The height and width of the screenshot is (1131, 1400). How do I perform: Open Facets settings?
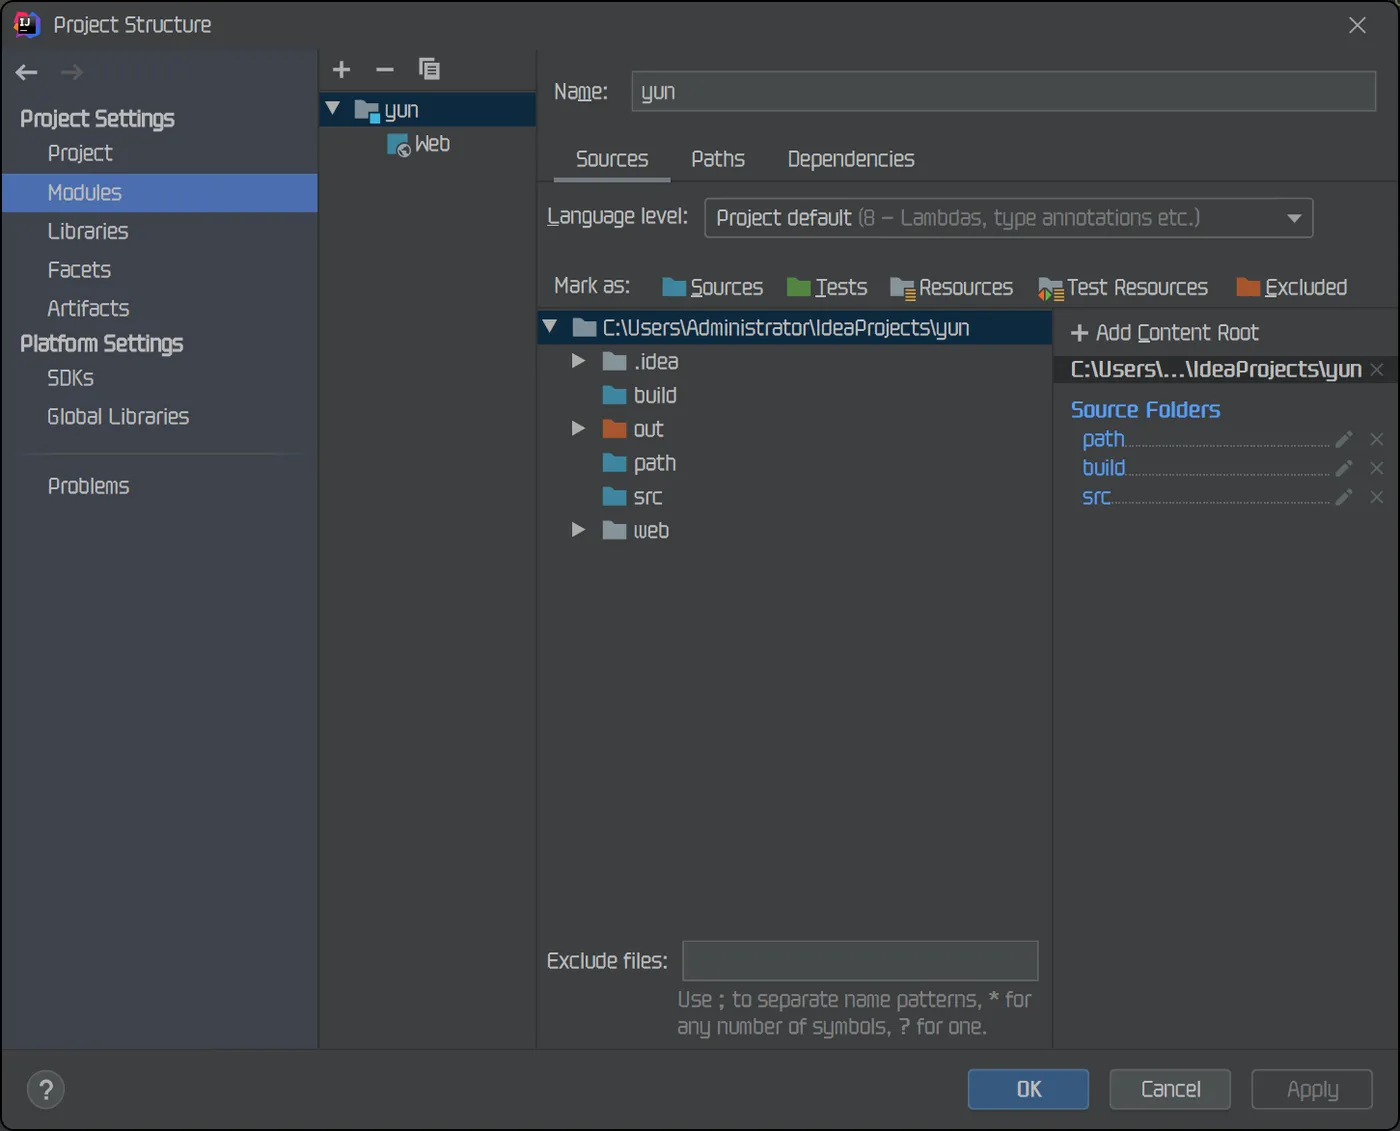(79, 270)
